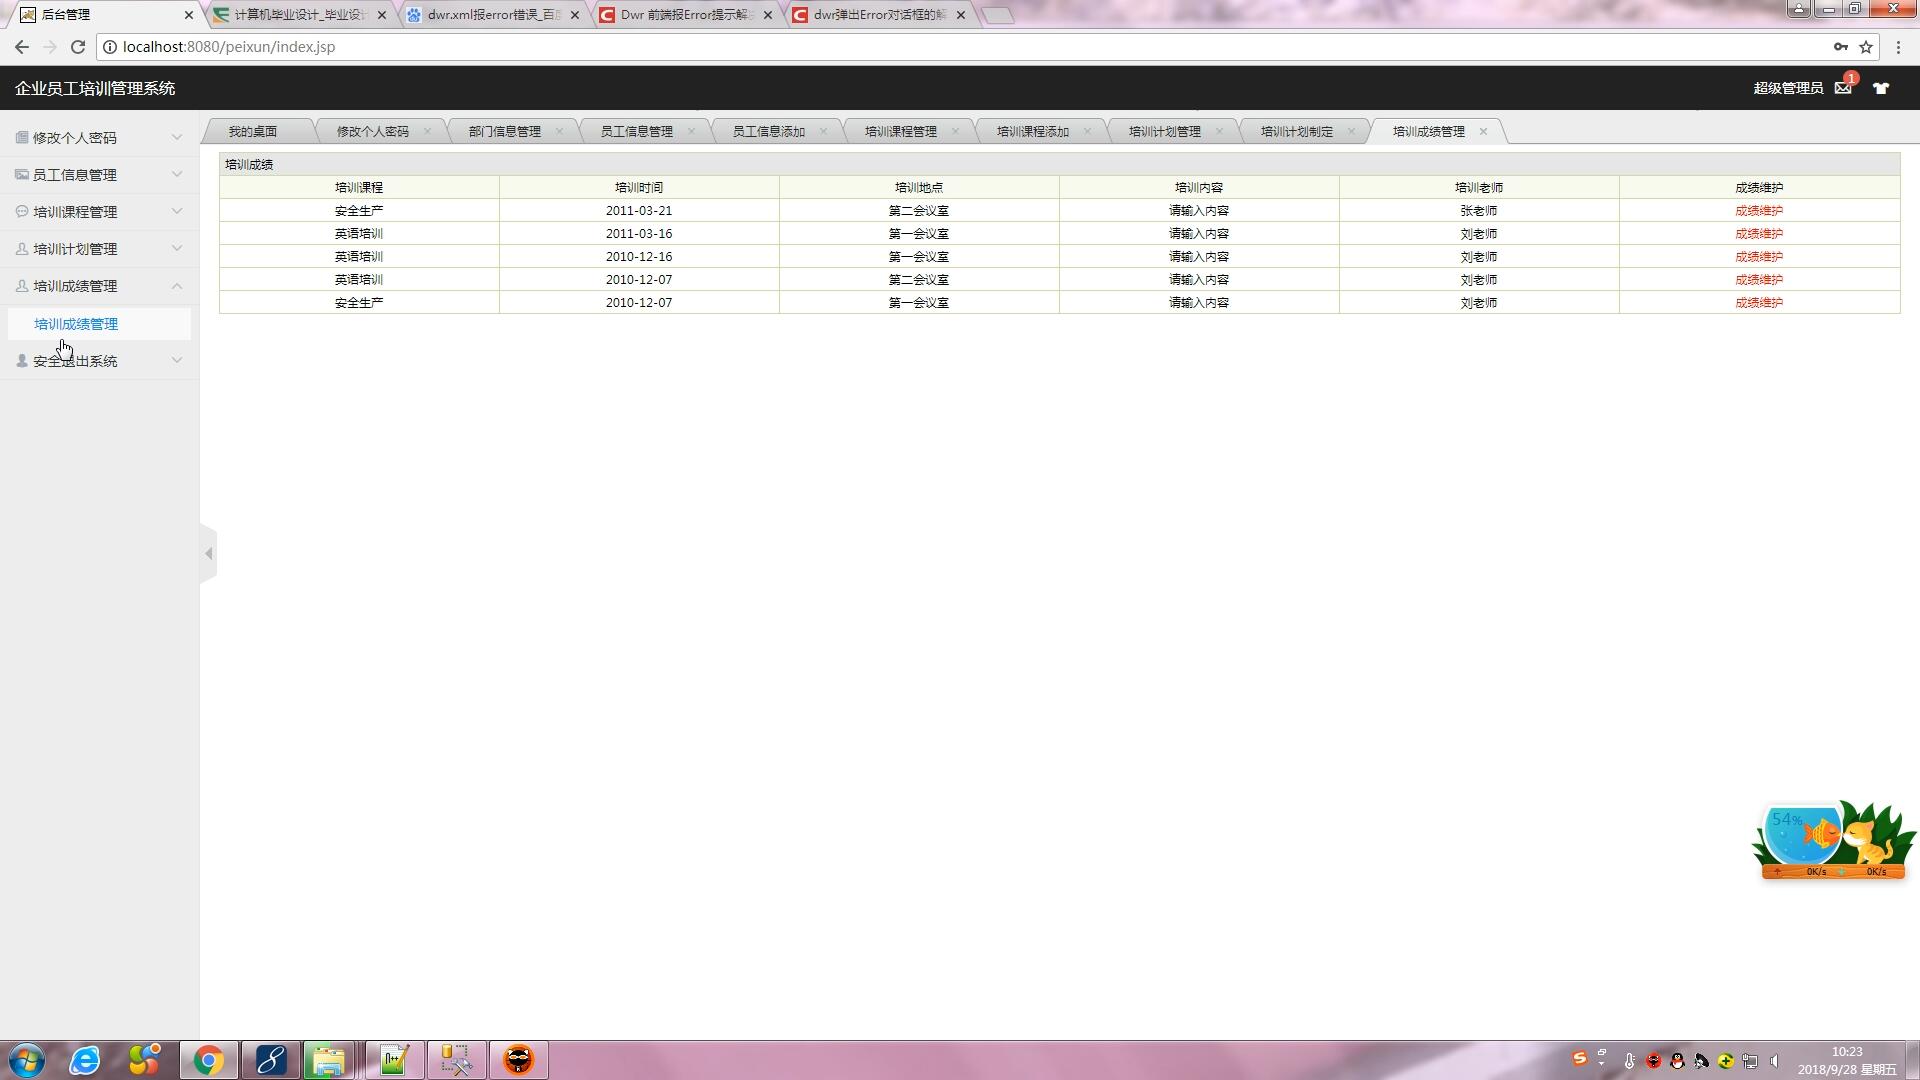Click the shirt skin icon in header
The width and height of the screenshot is (1920, 1080).
point(1881,88)
